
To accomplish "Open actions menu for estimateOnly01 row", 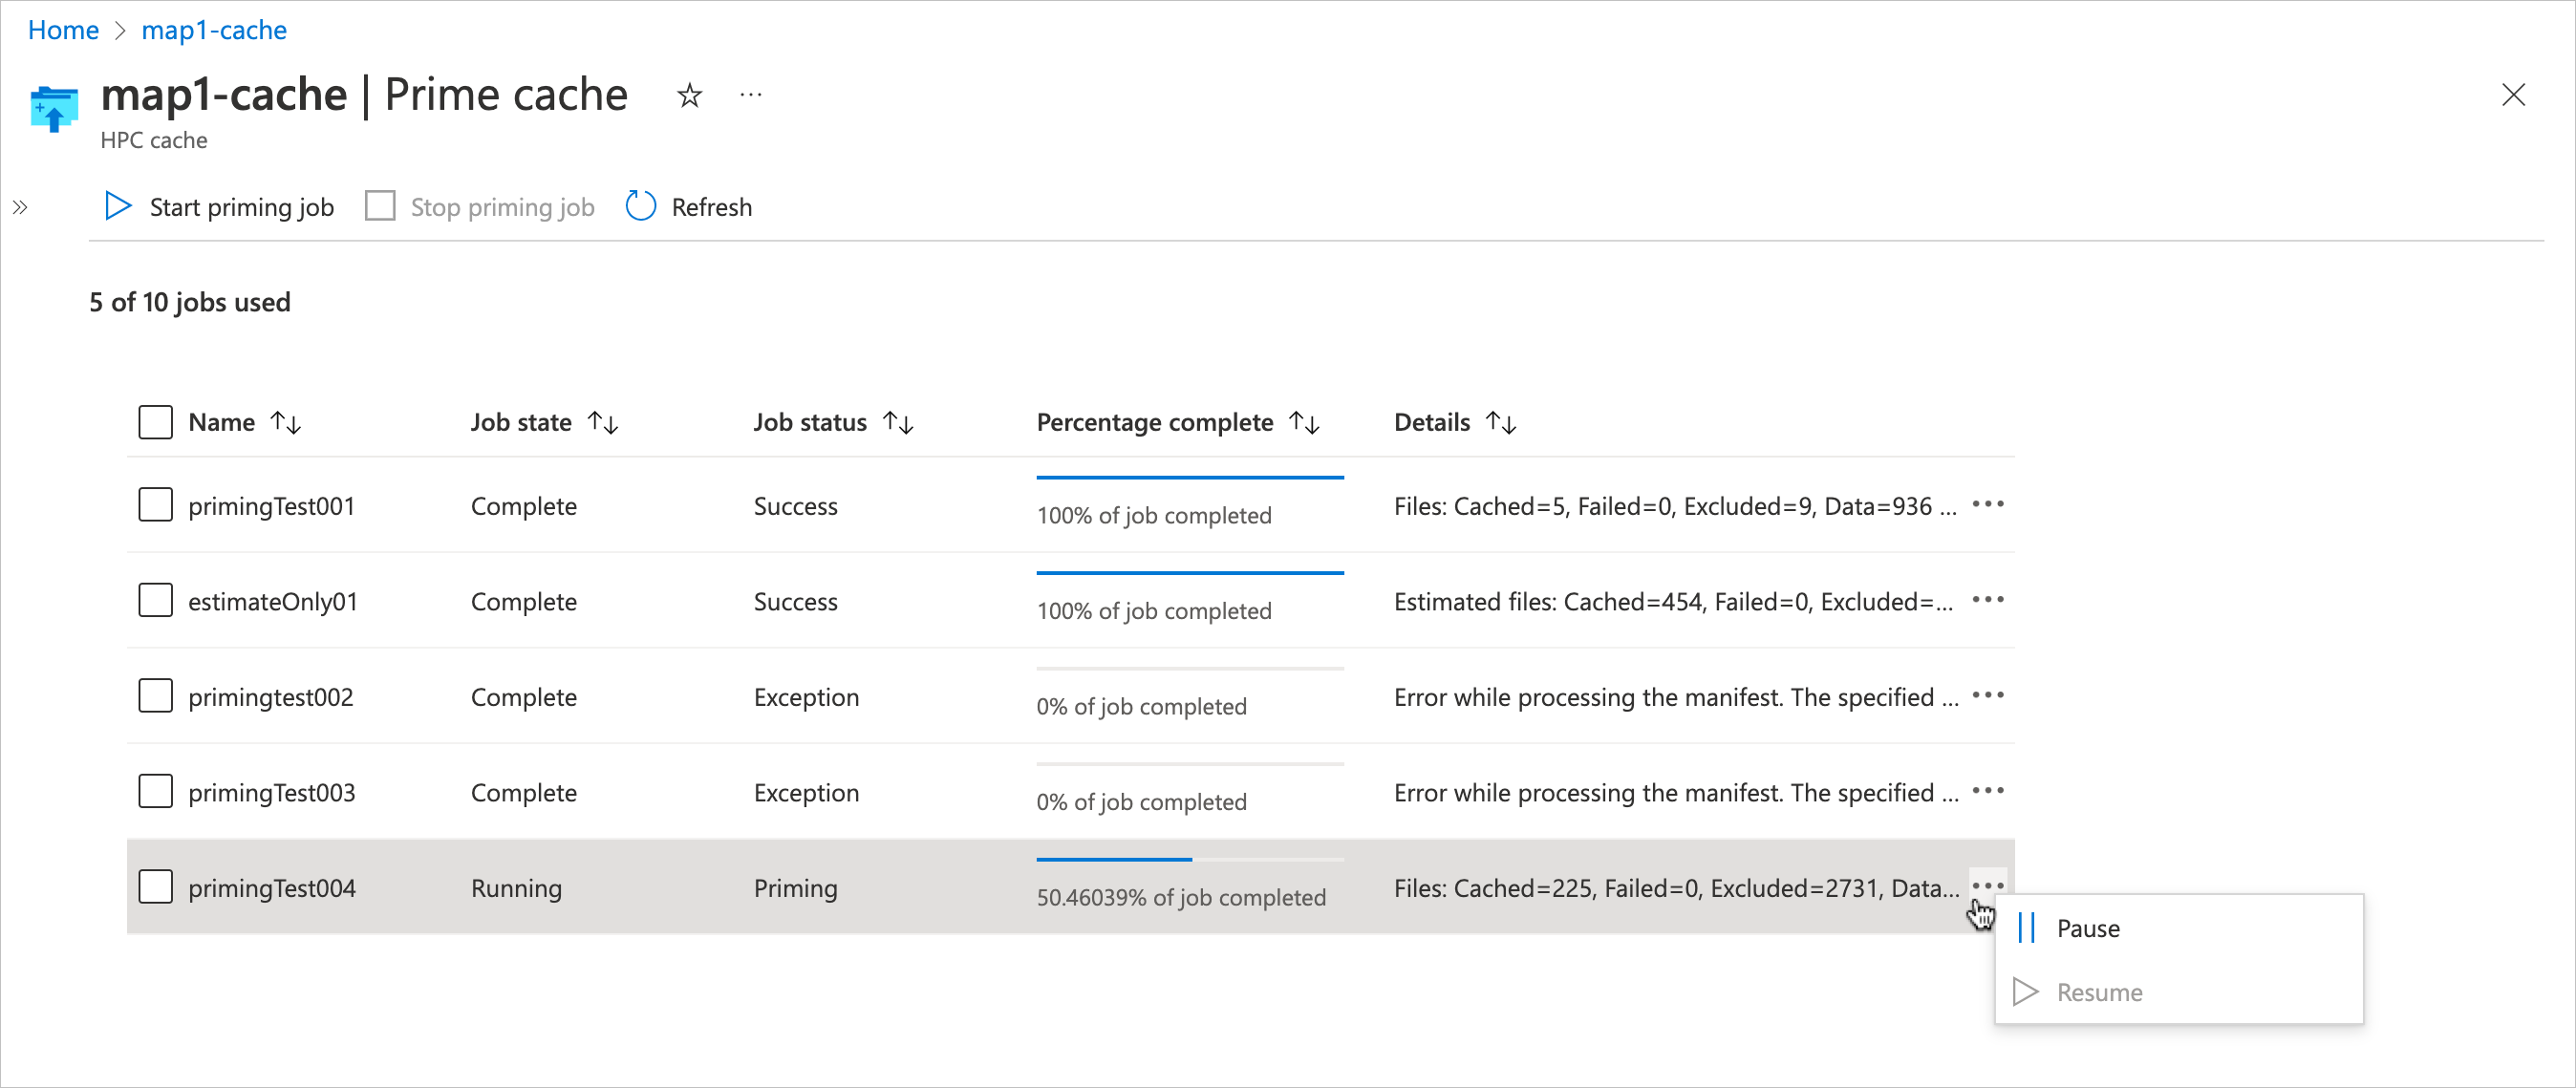I will (1988, 600).
